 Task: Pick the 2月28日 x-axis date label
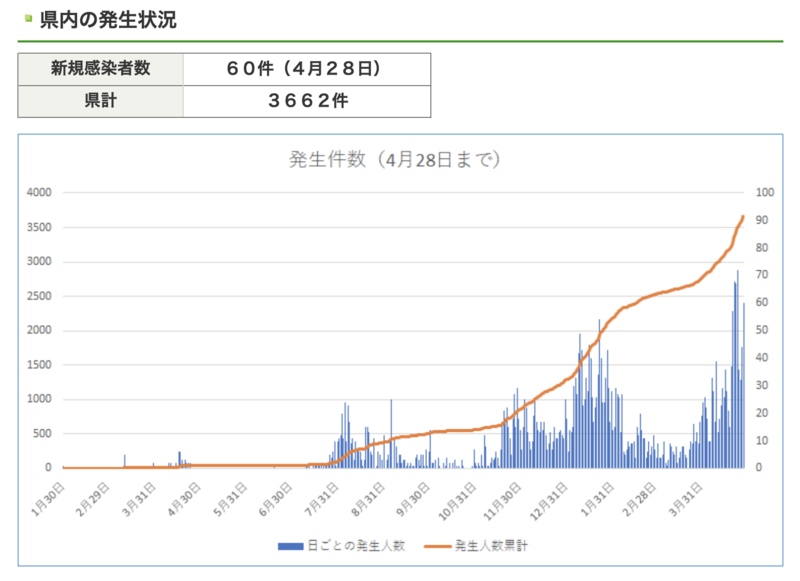pyautogui.click(x=641, y=496)
